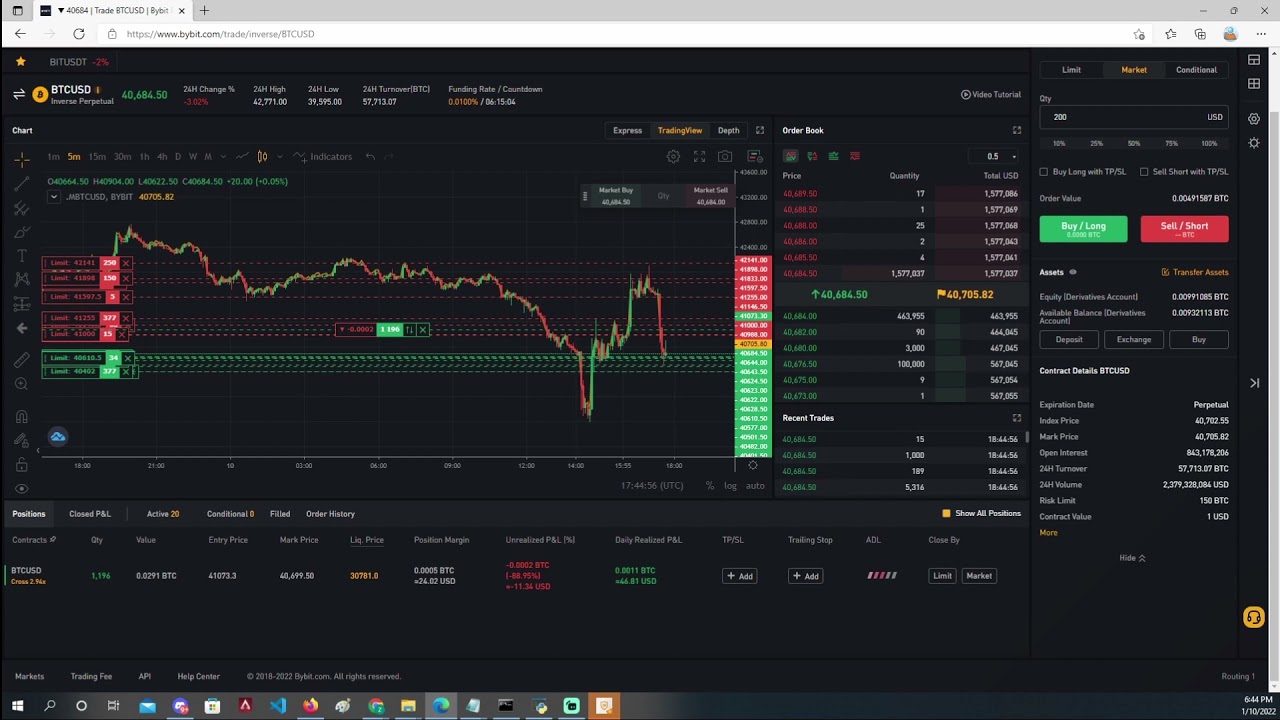Expand the Recent Trades panel

point(1017,418)
